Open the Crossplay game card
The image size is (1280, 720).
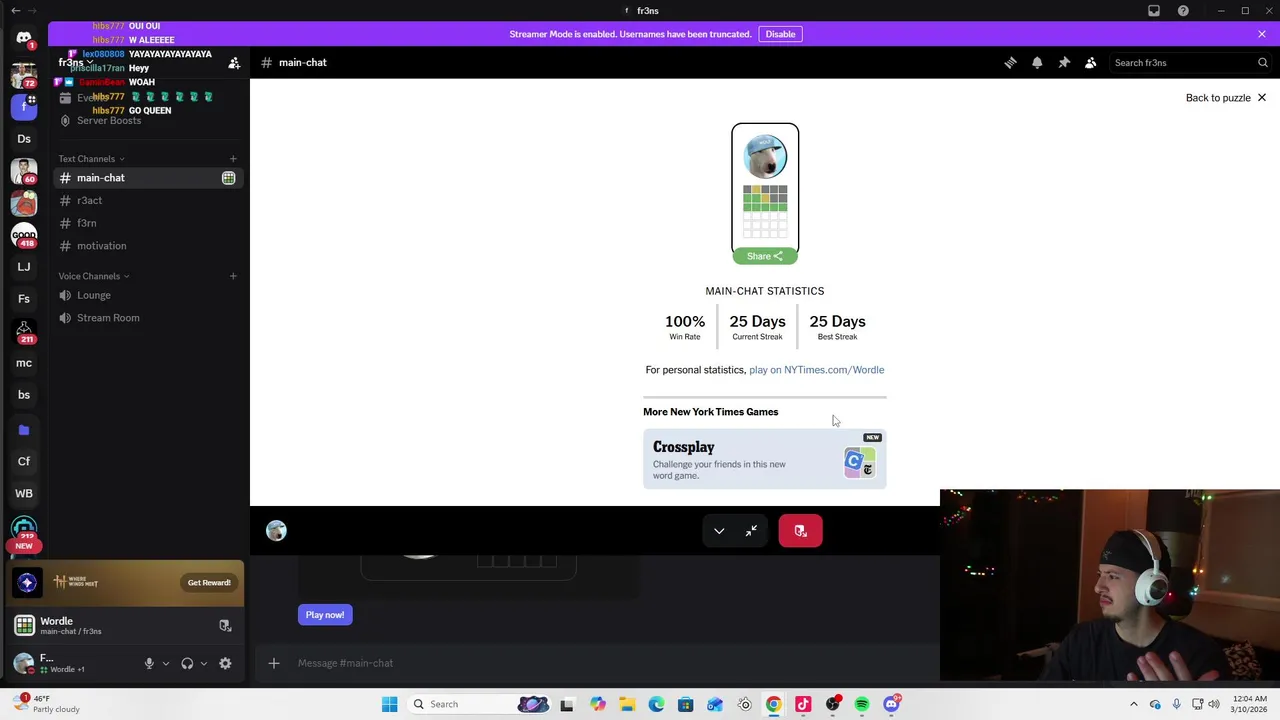coord(765,459)
